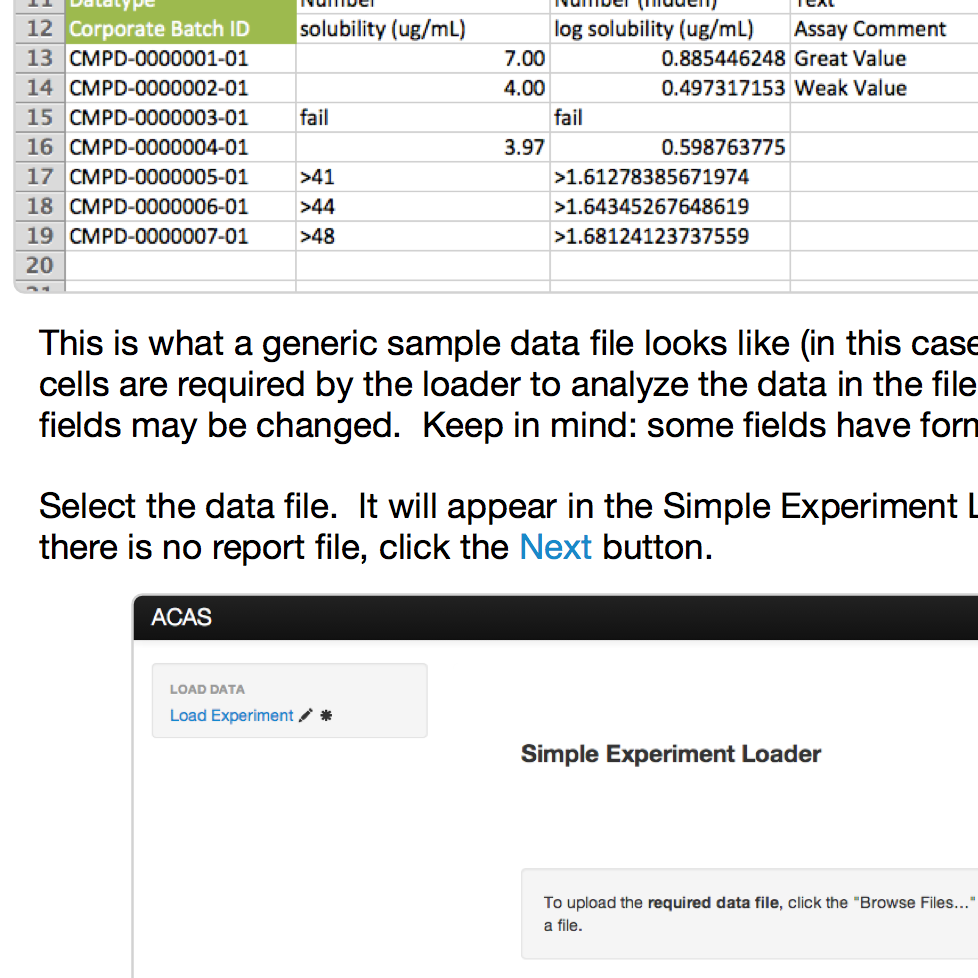Image resolution: width=978 pixels, height=978 pixels.
Task: Select cell CMPD-0000003-01
Action: [180, 117]
